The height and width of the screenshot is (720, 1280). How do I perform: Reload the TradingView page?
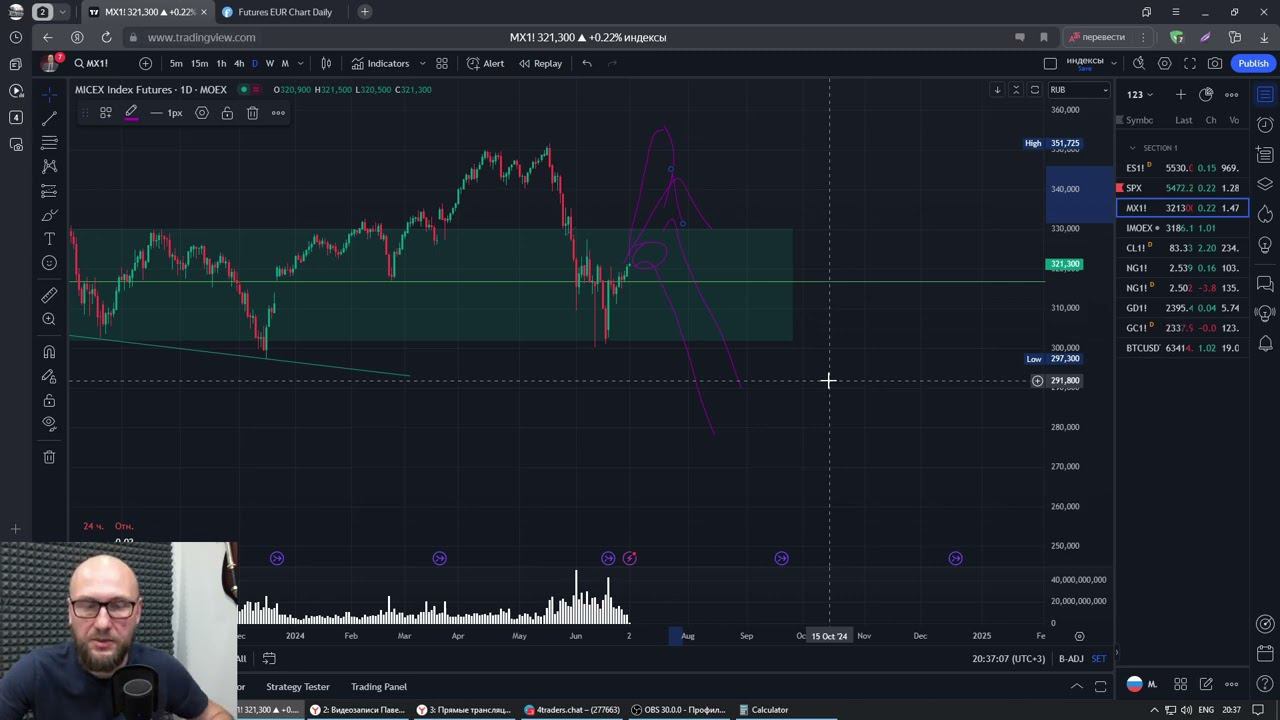(106, 37)
